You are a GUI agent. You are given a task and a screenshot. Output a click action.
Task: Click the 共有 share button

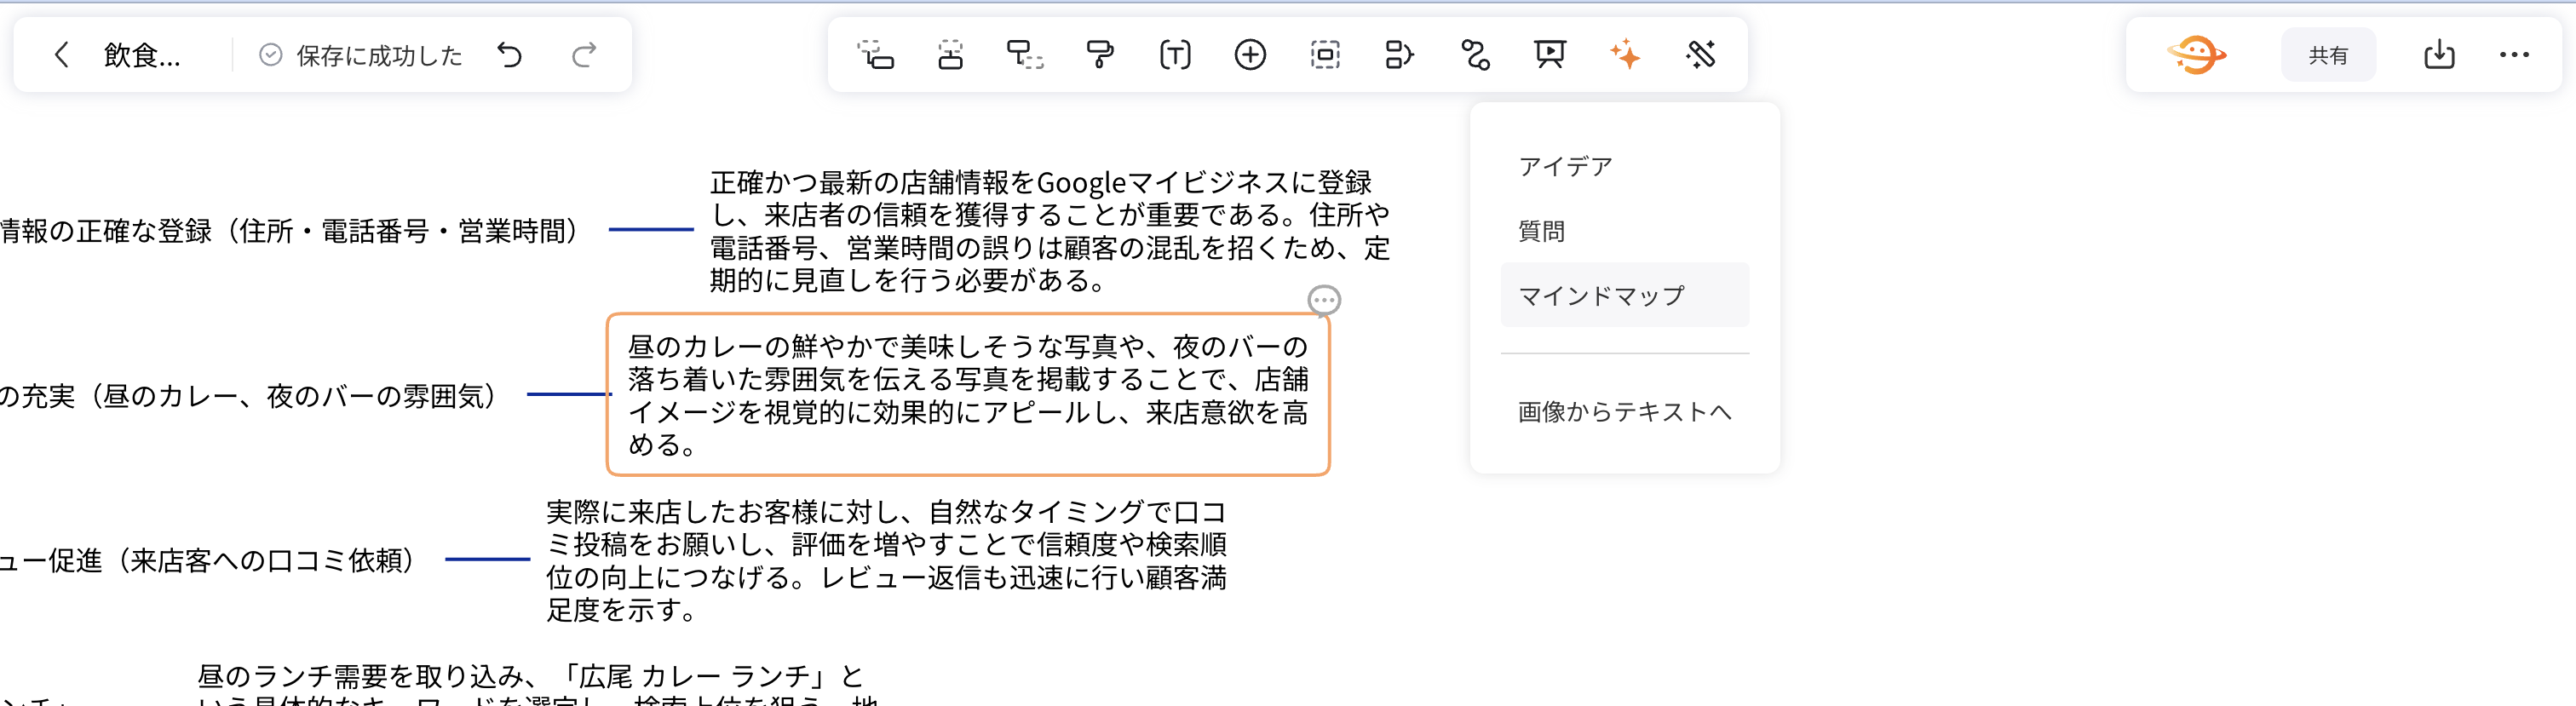click(x=2328, y=55)
